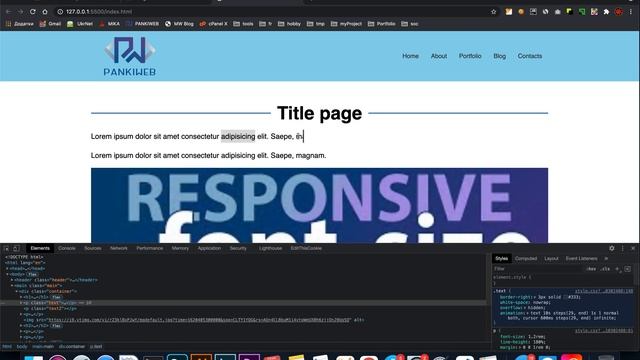The height and width of the screenshot is (360, 640).
Task: Select the div.container breadcrumb
Action: 72,347
